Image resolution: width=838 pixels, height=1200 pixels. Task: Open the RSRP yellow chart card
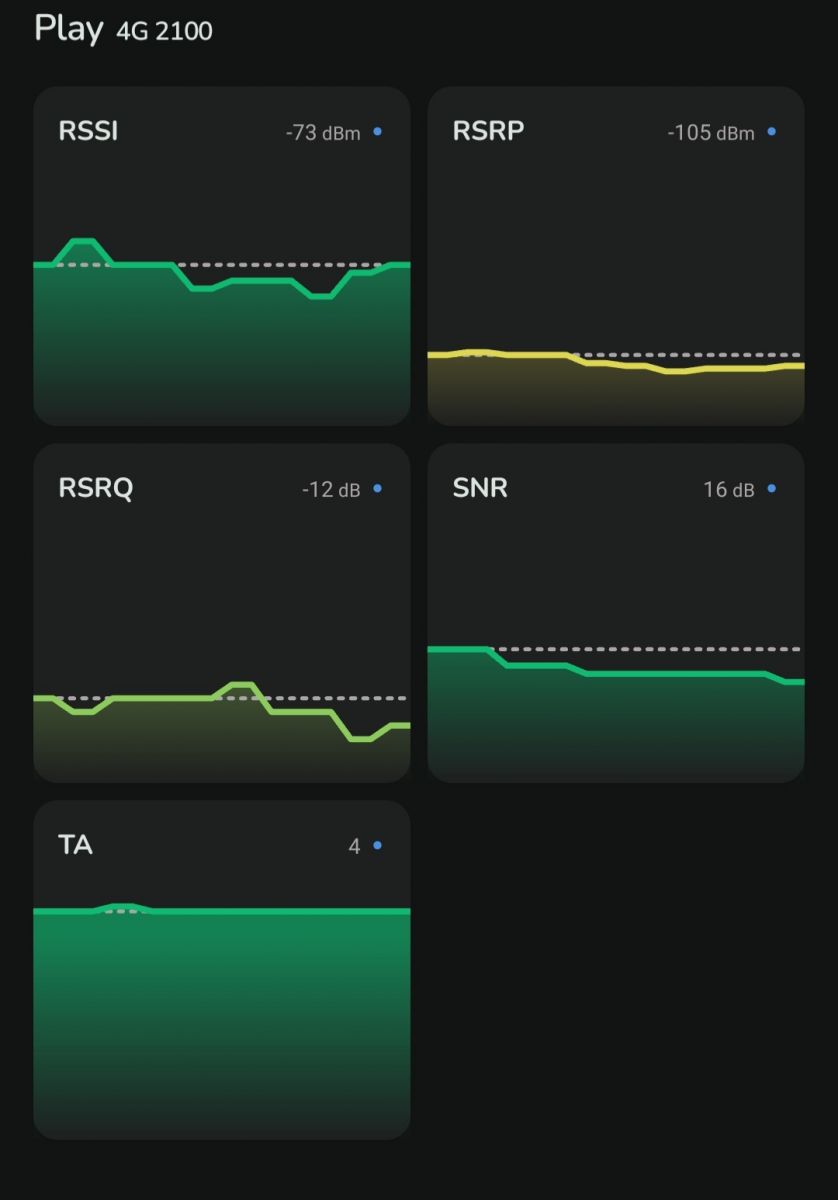pos(616,256)
